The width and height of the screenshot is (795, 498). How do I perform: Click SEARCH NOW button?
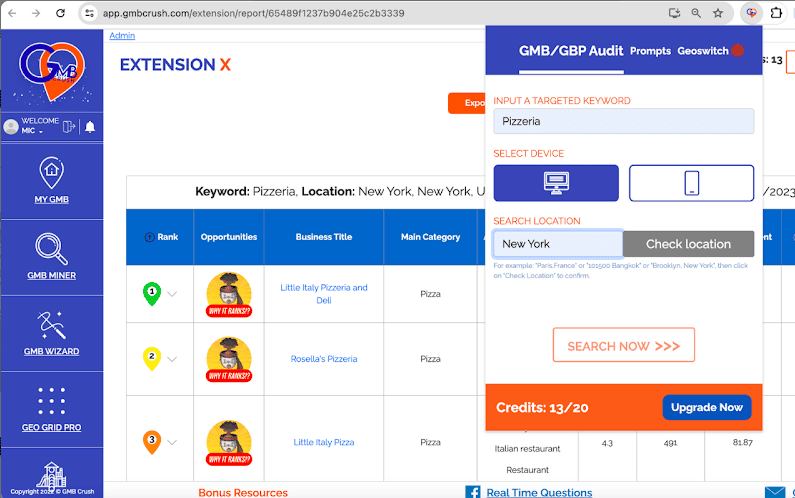click(624, 345)
